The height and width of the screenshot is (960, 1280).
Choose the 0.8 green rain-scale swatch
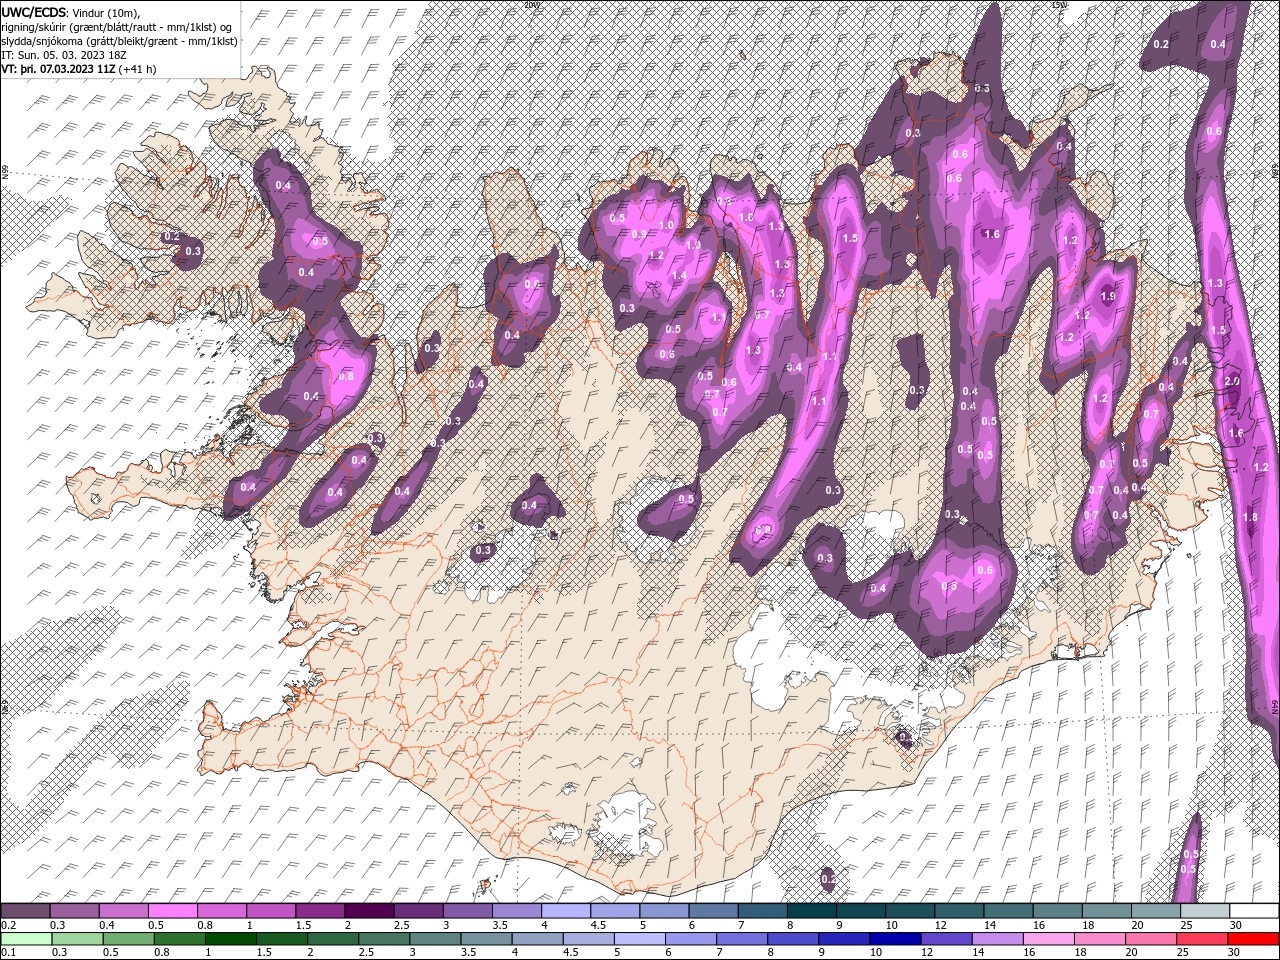point(179,939)
